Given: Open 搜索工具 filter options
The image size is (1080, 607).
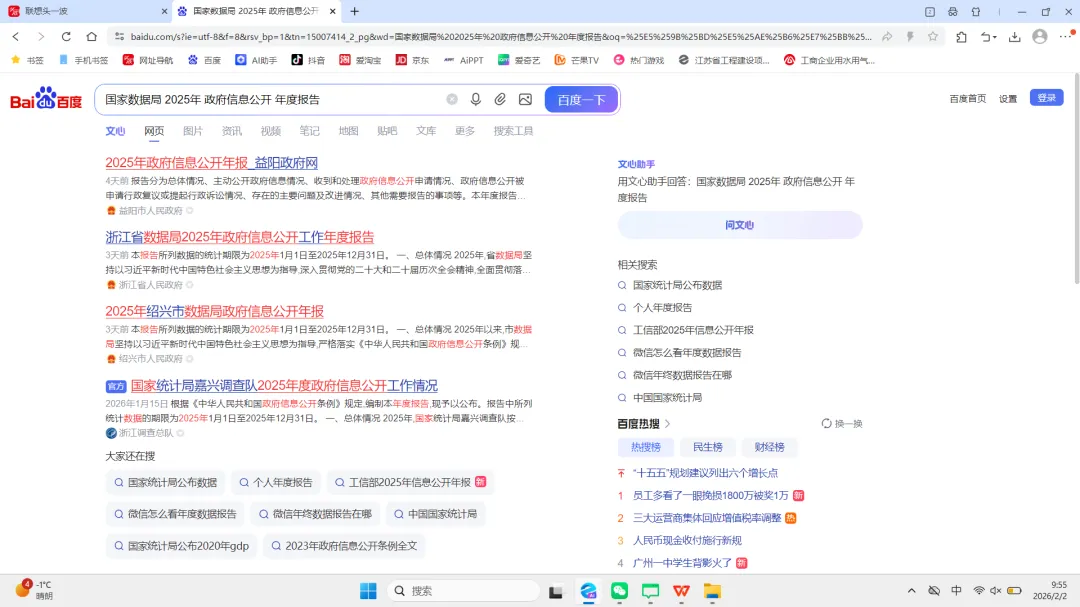Looking at the screenshot, I should coord(513,131).
